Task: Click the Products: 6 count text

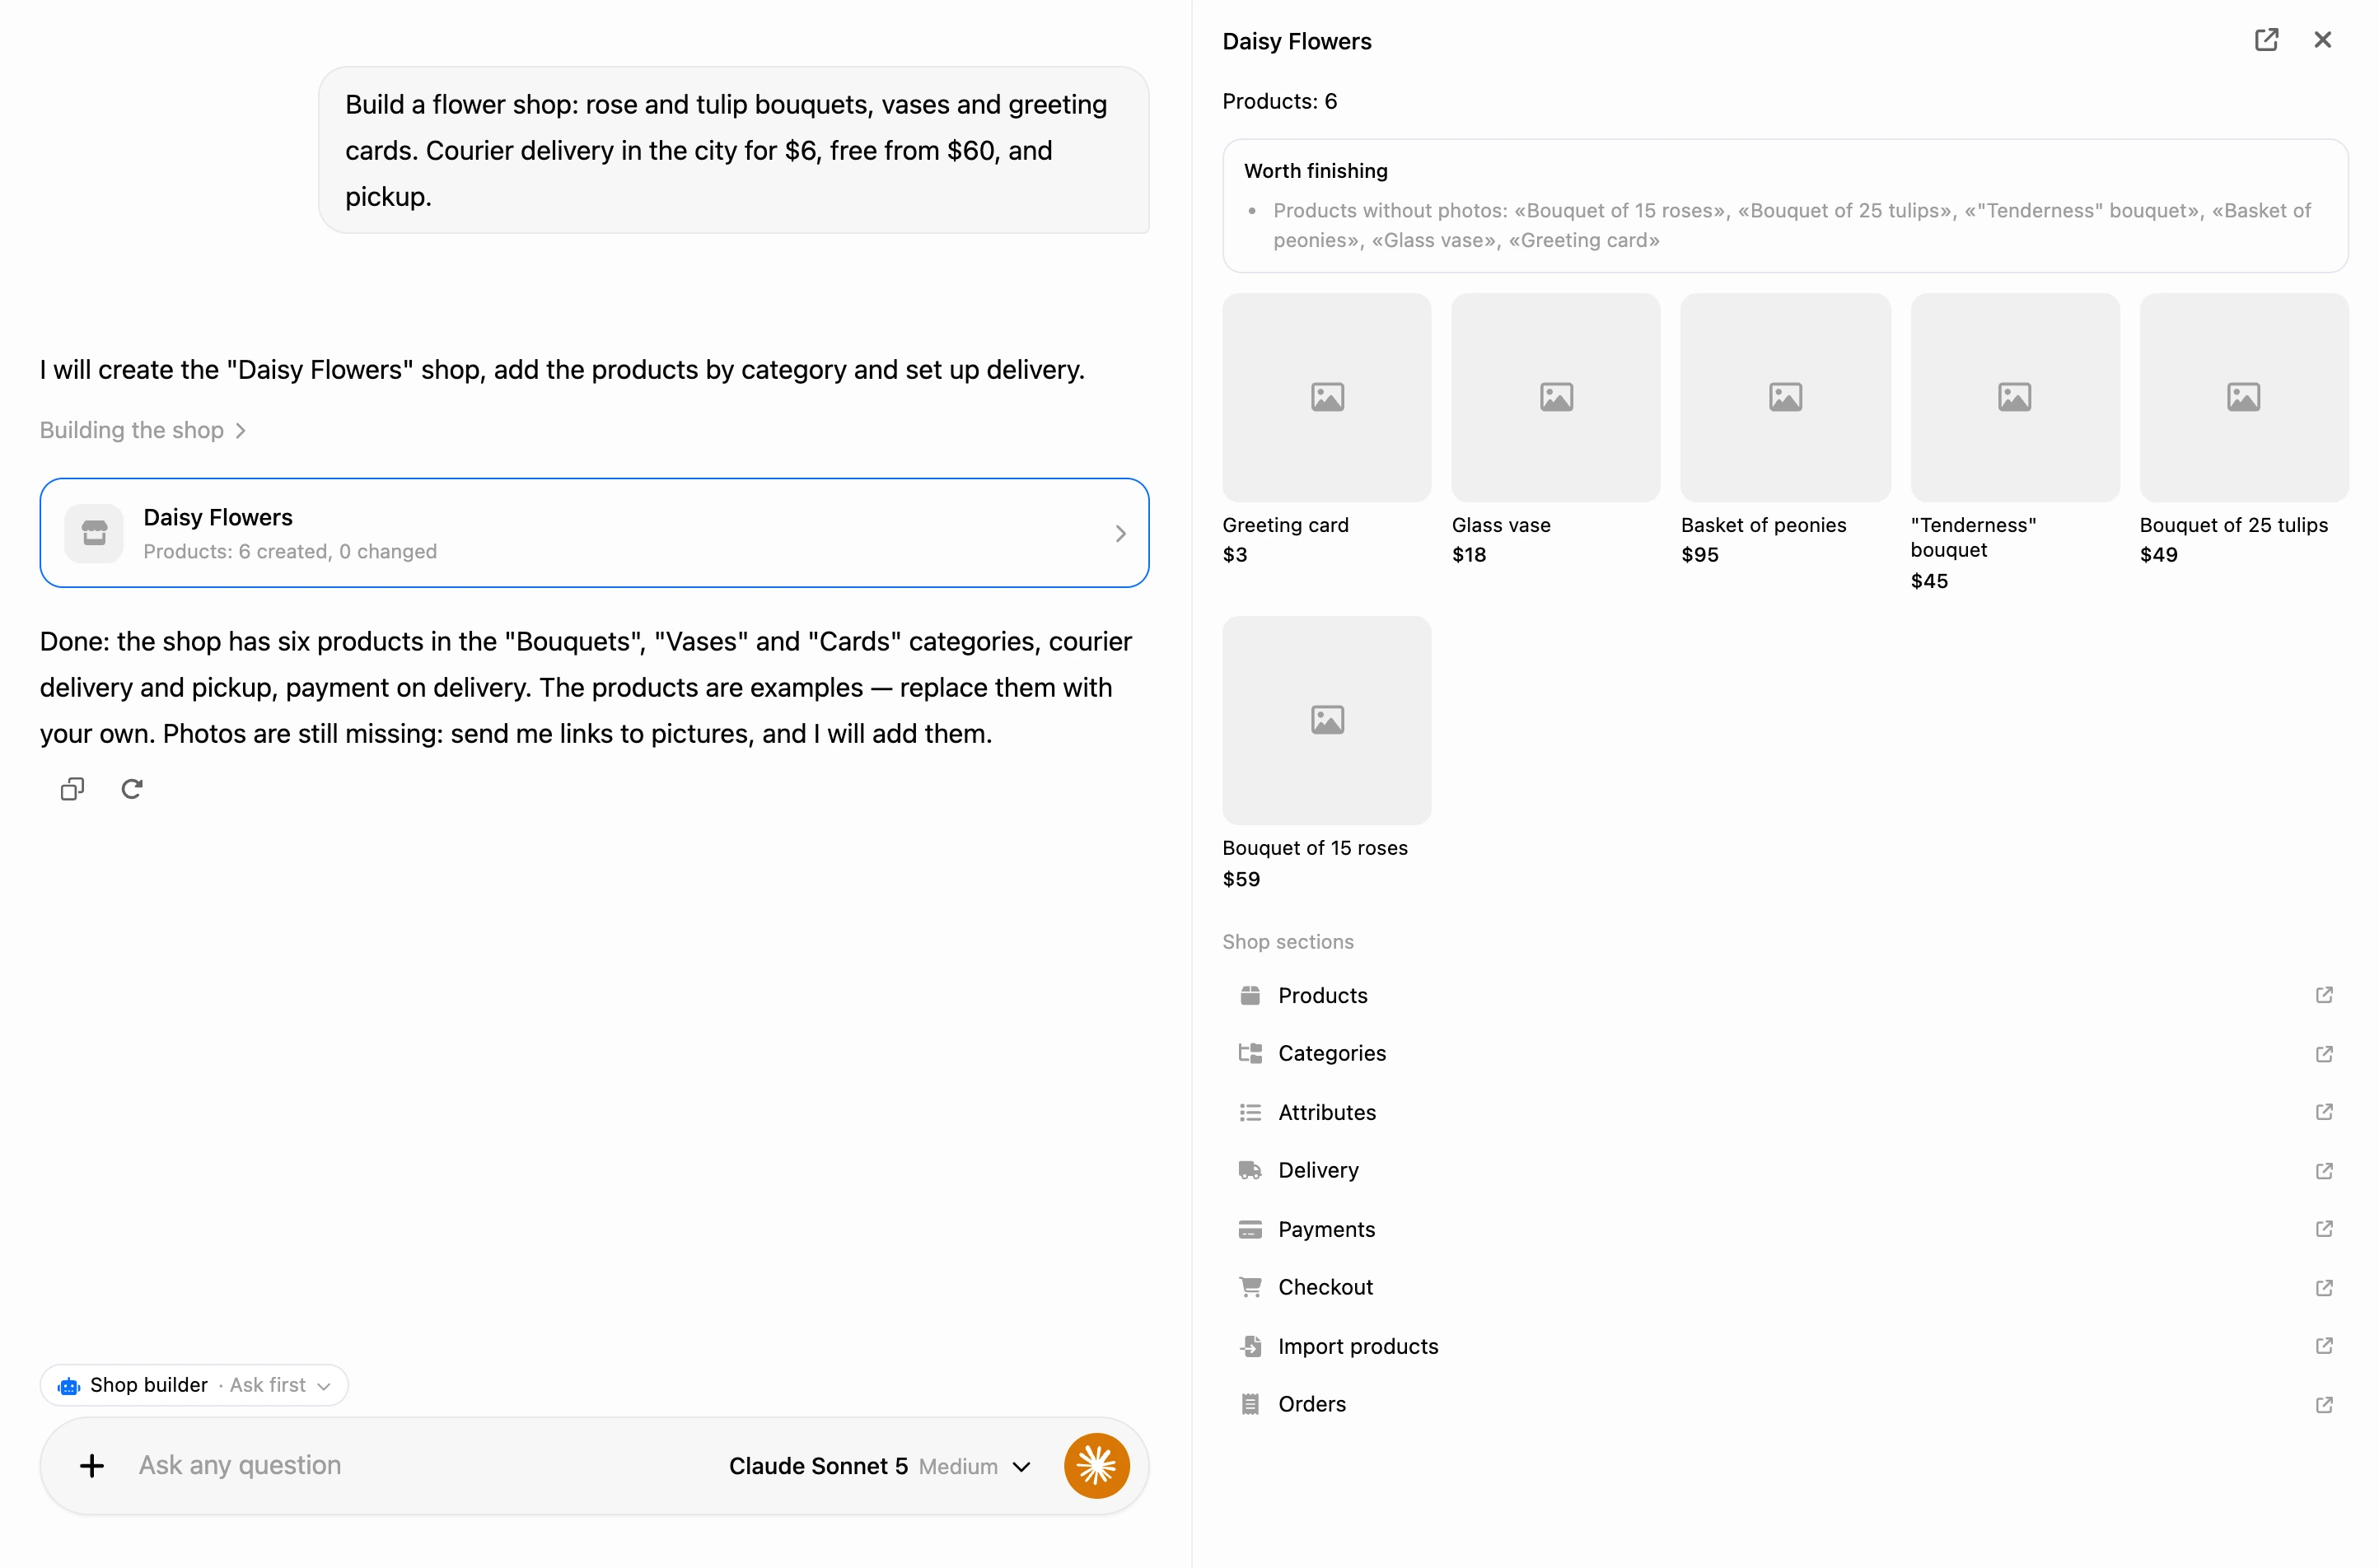Action: pos(1279,101)
